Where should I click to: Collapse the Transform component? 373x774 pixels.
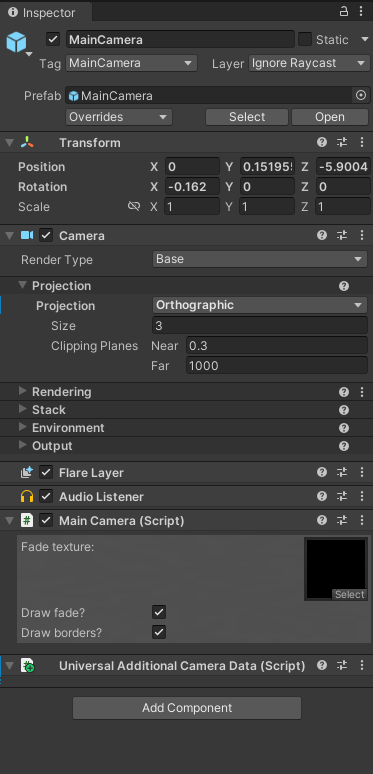(x=9, y=143)
